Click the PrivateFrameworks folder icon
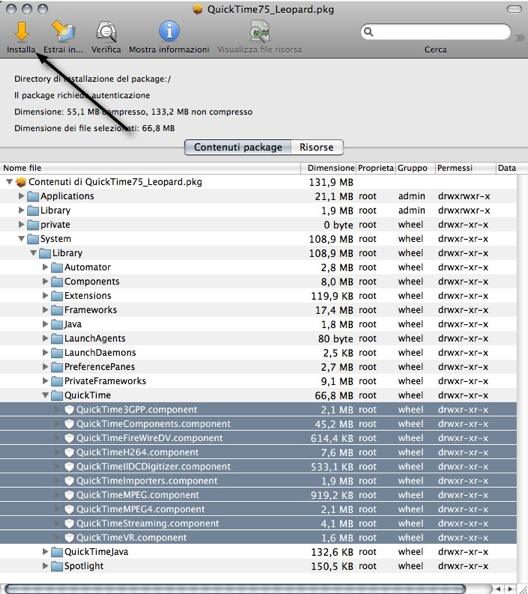The height and width of the screenshot is (594, 528). (57, 381)
